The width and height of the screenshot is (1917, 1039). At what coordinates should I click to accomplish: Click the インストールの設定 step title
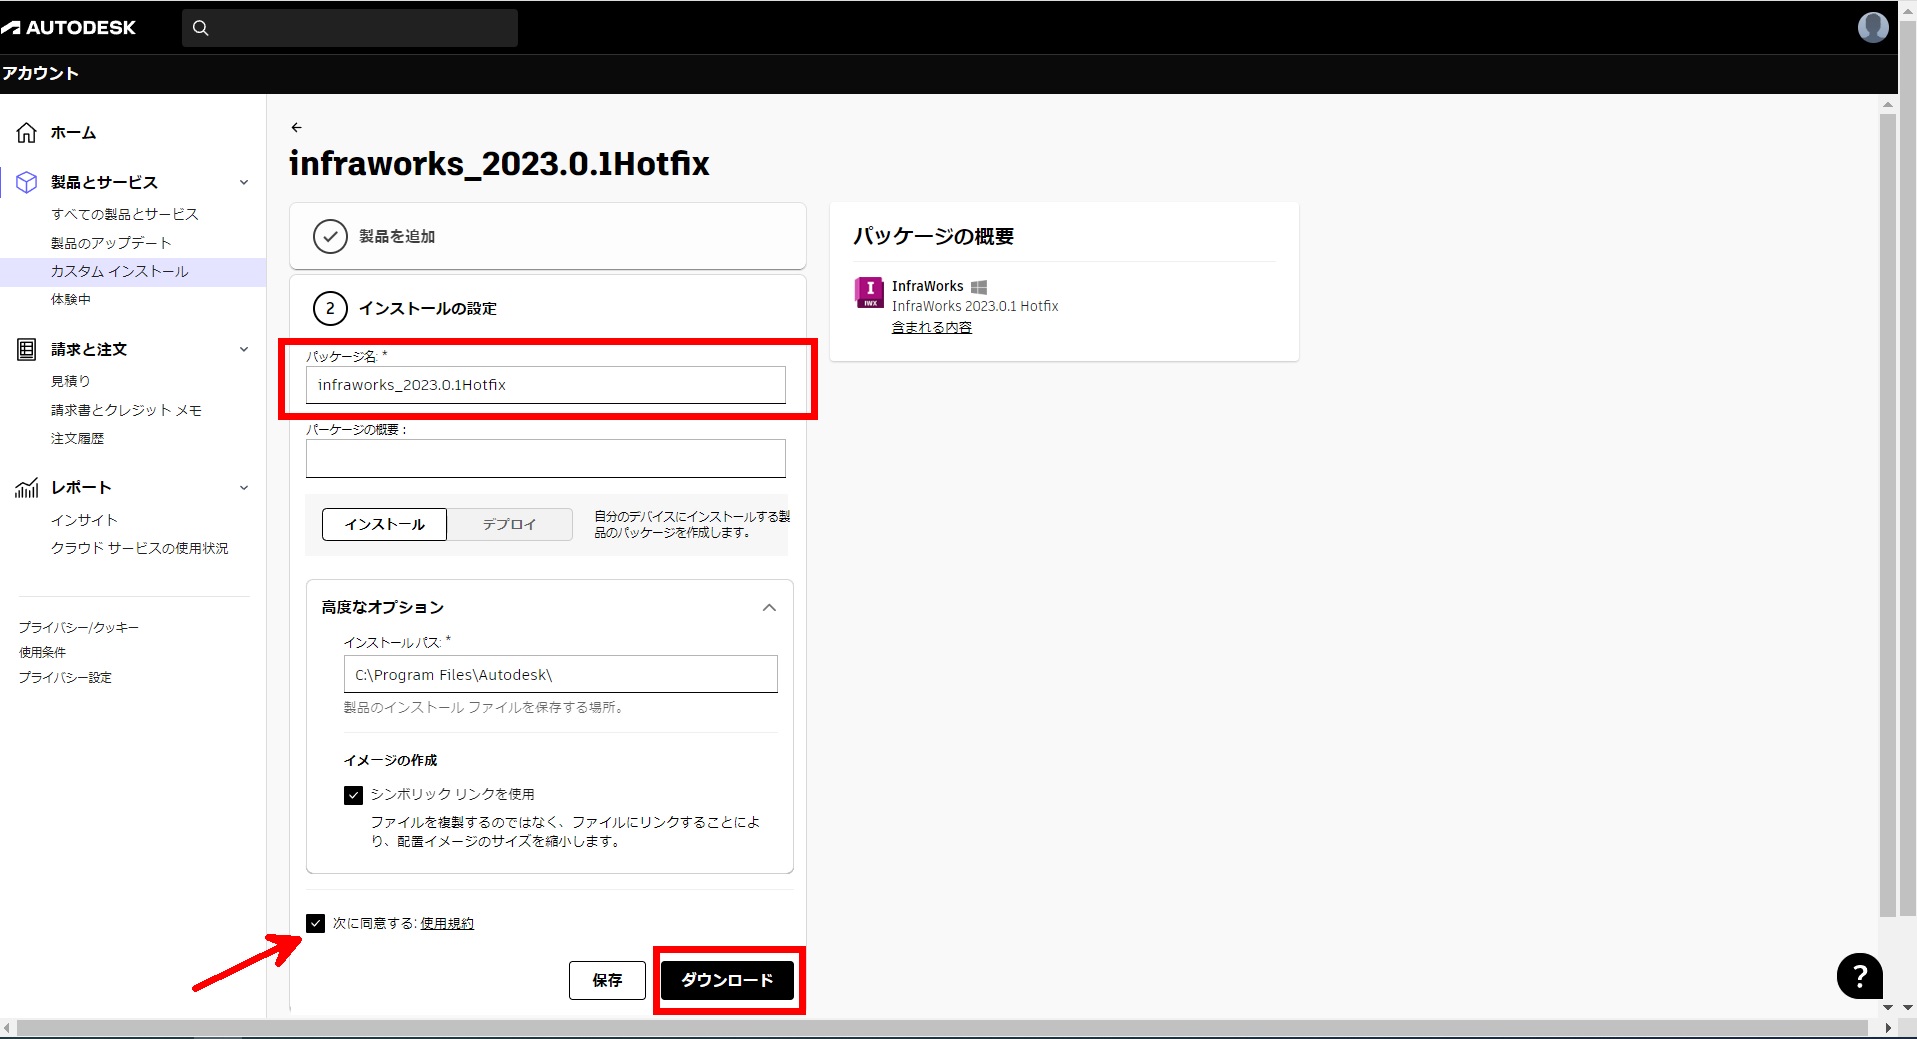427,308
